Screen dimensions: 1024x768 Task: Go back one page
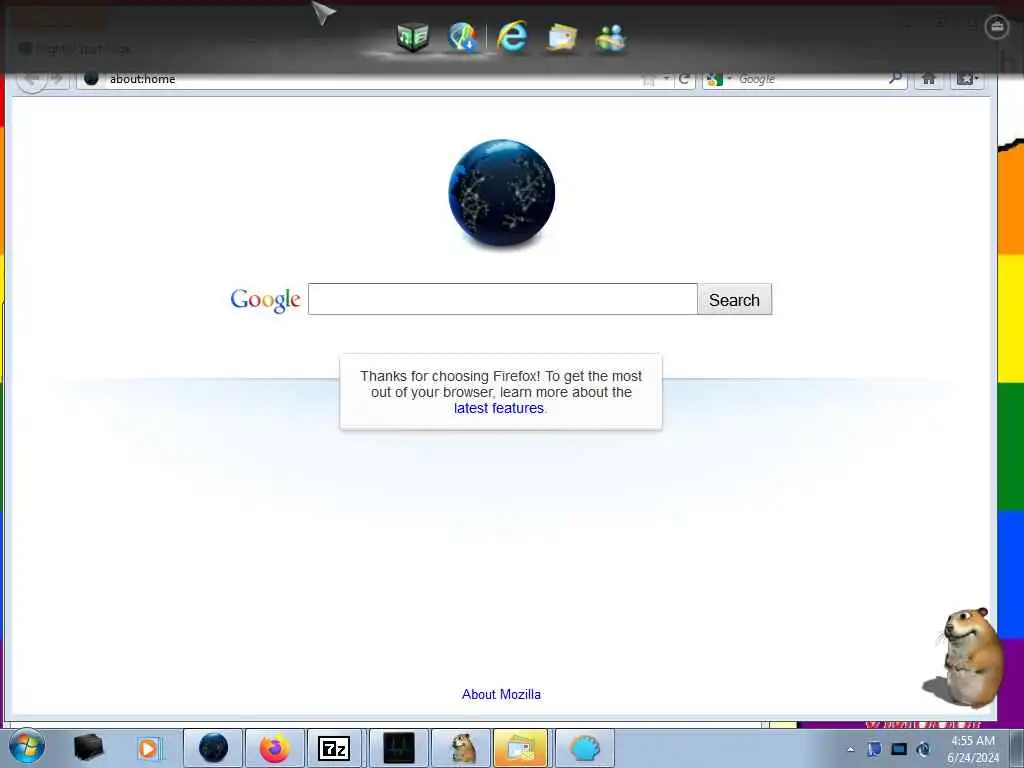31,80
